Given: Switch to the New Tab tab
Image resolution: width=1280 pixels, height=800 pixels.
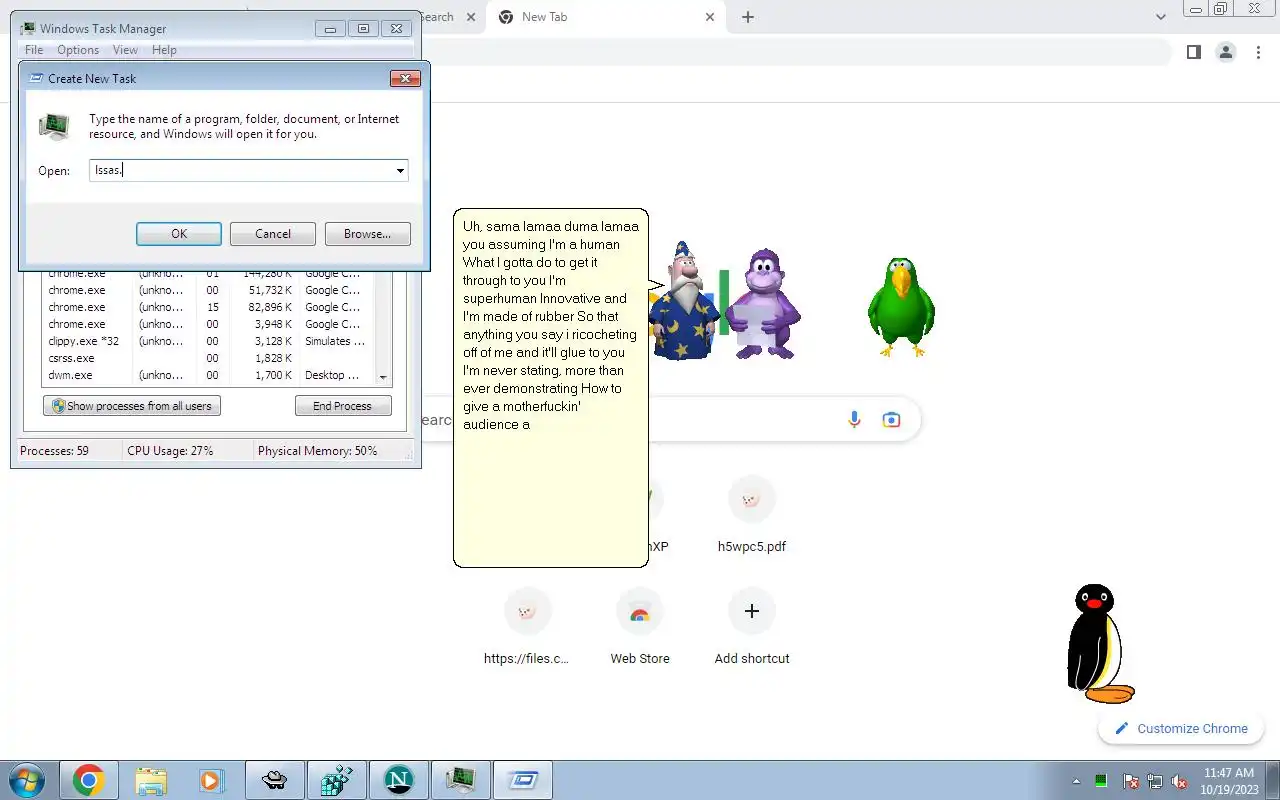Looking at the screenshot, I should [605, 17].
